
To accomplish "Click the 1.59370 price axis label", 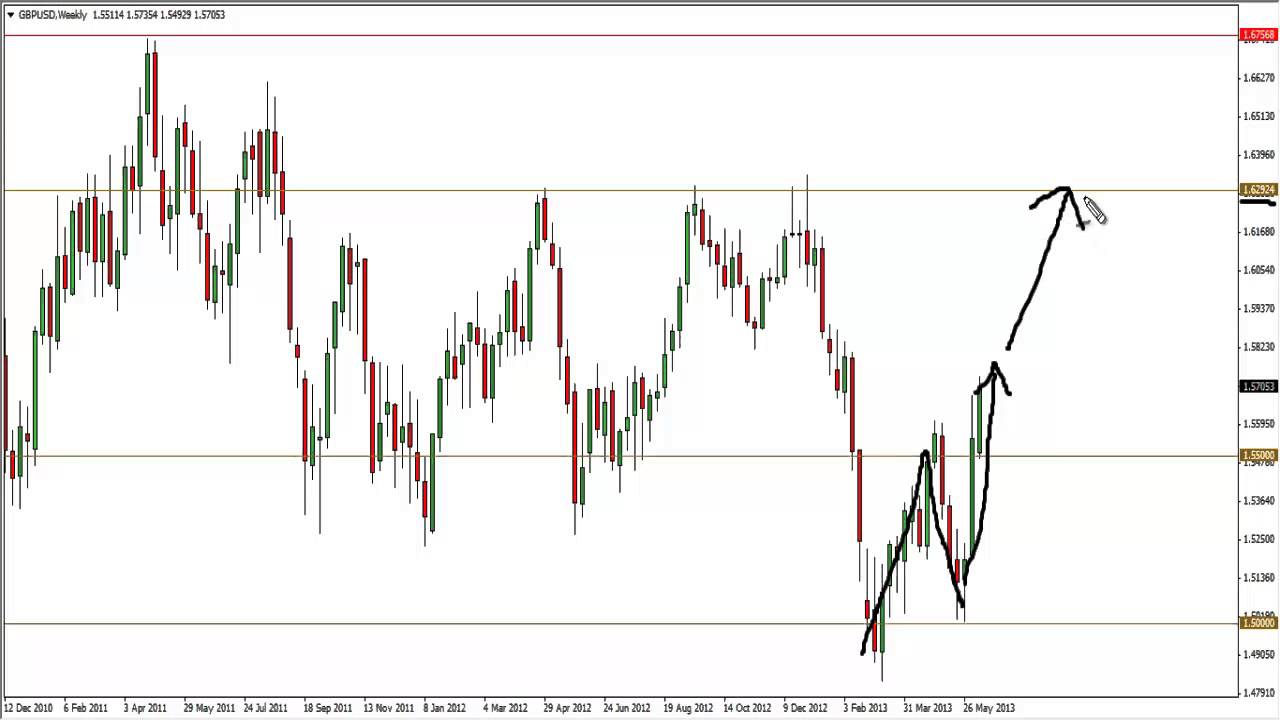I will tap(1261, 308).
